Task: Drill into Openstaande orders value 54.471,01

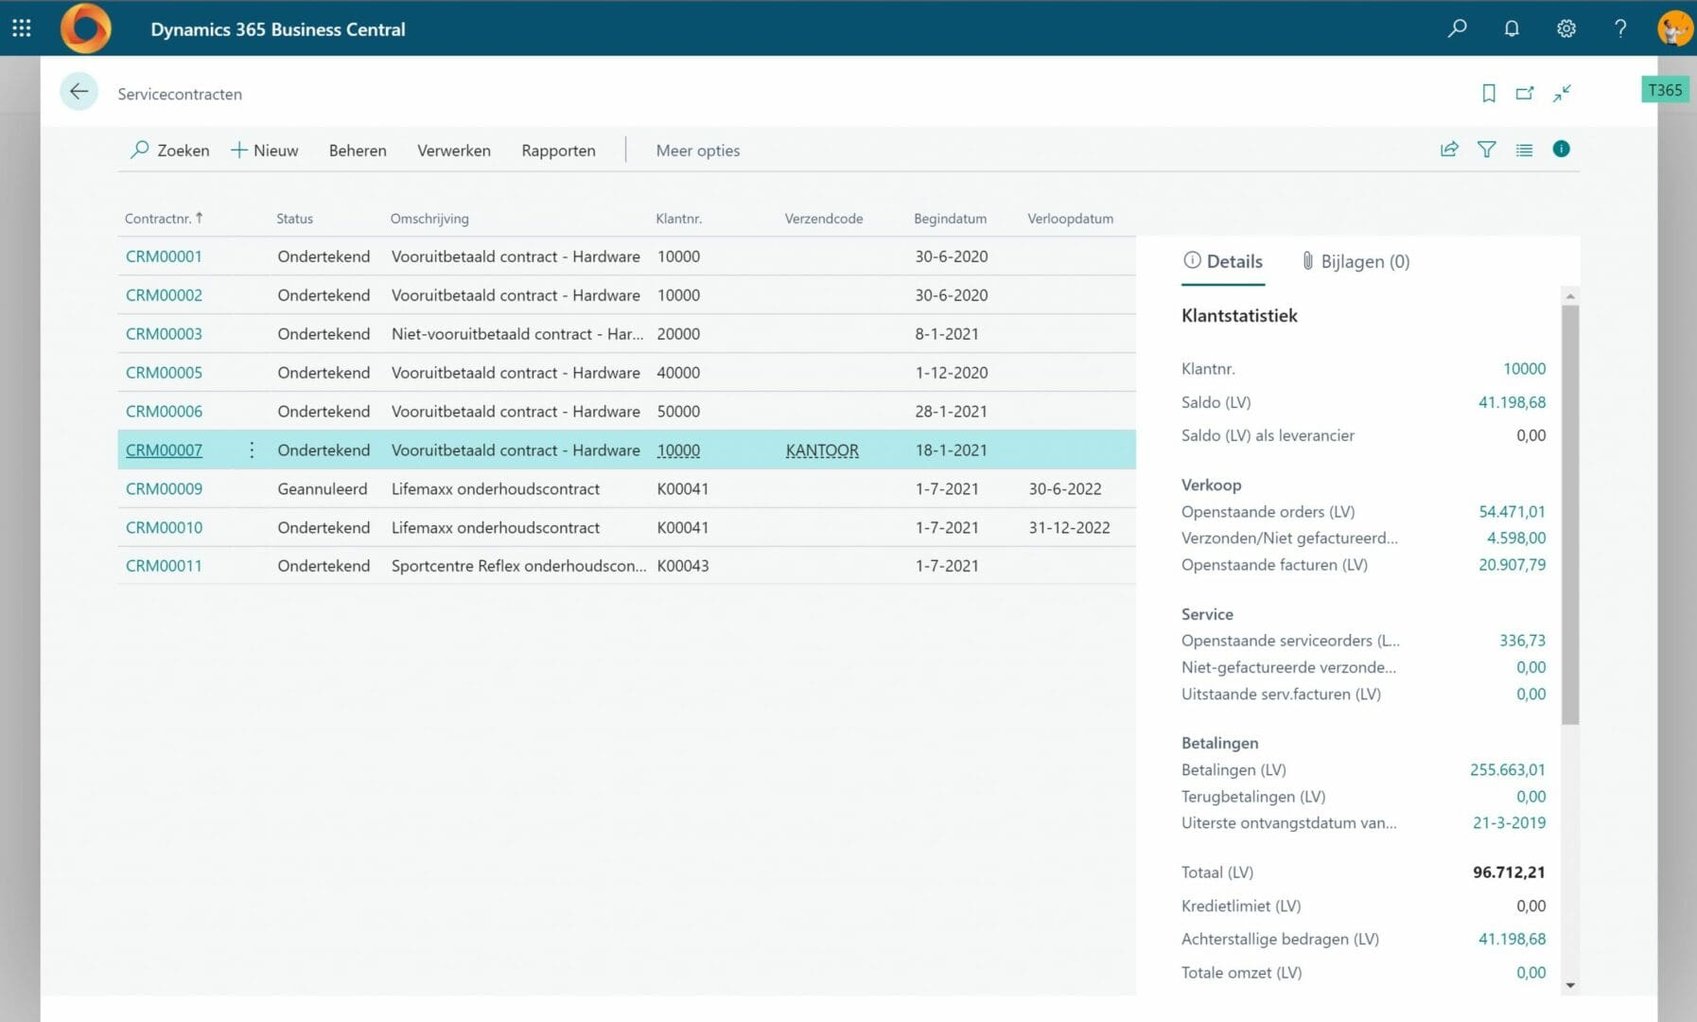Action: coord(1512,512)
